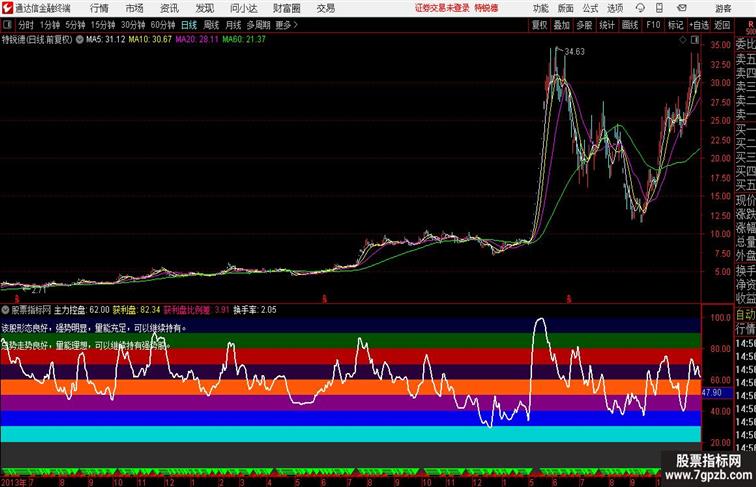
Task: Click the 获利盘: 82.34 indicator value
Action: (136, 310)
